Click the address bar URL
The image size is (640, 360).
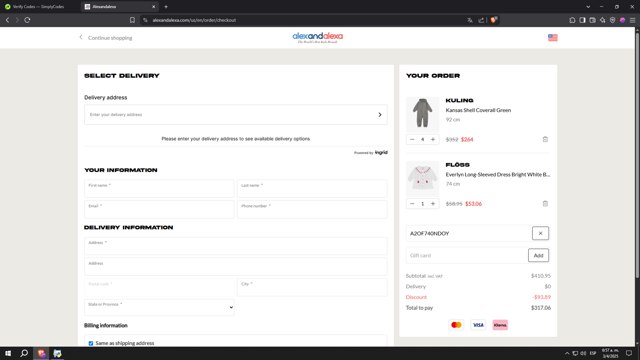[194, 20]
